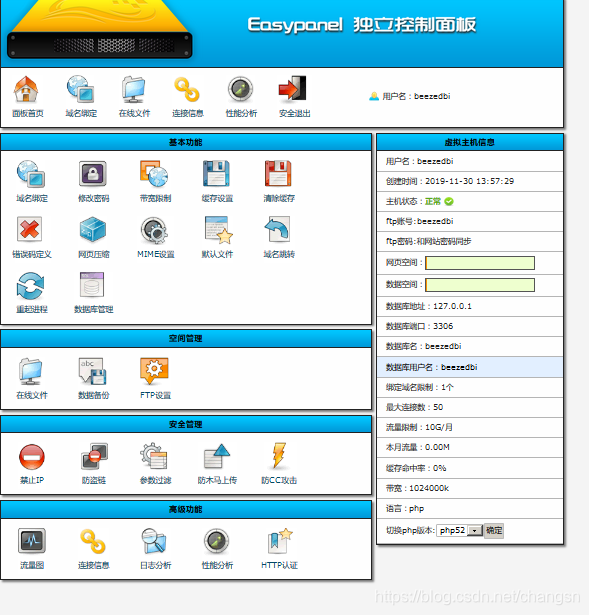Image resolution: width=589 pixels, height=615 pixels.
Task: Click 域名绑定 in the top toolbar
Action: [80, 89]
